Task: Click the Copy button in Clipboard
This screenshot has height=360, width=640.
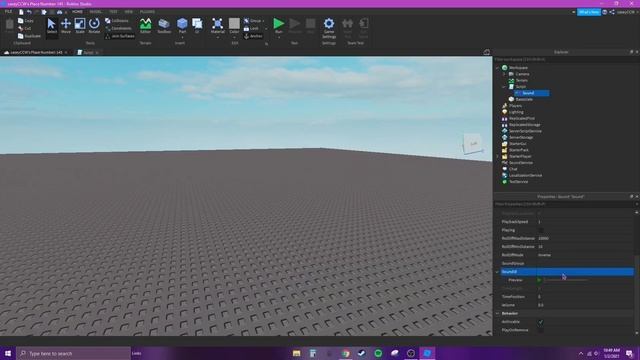Action: 26,20
